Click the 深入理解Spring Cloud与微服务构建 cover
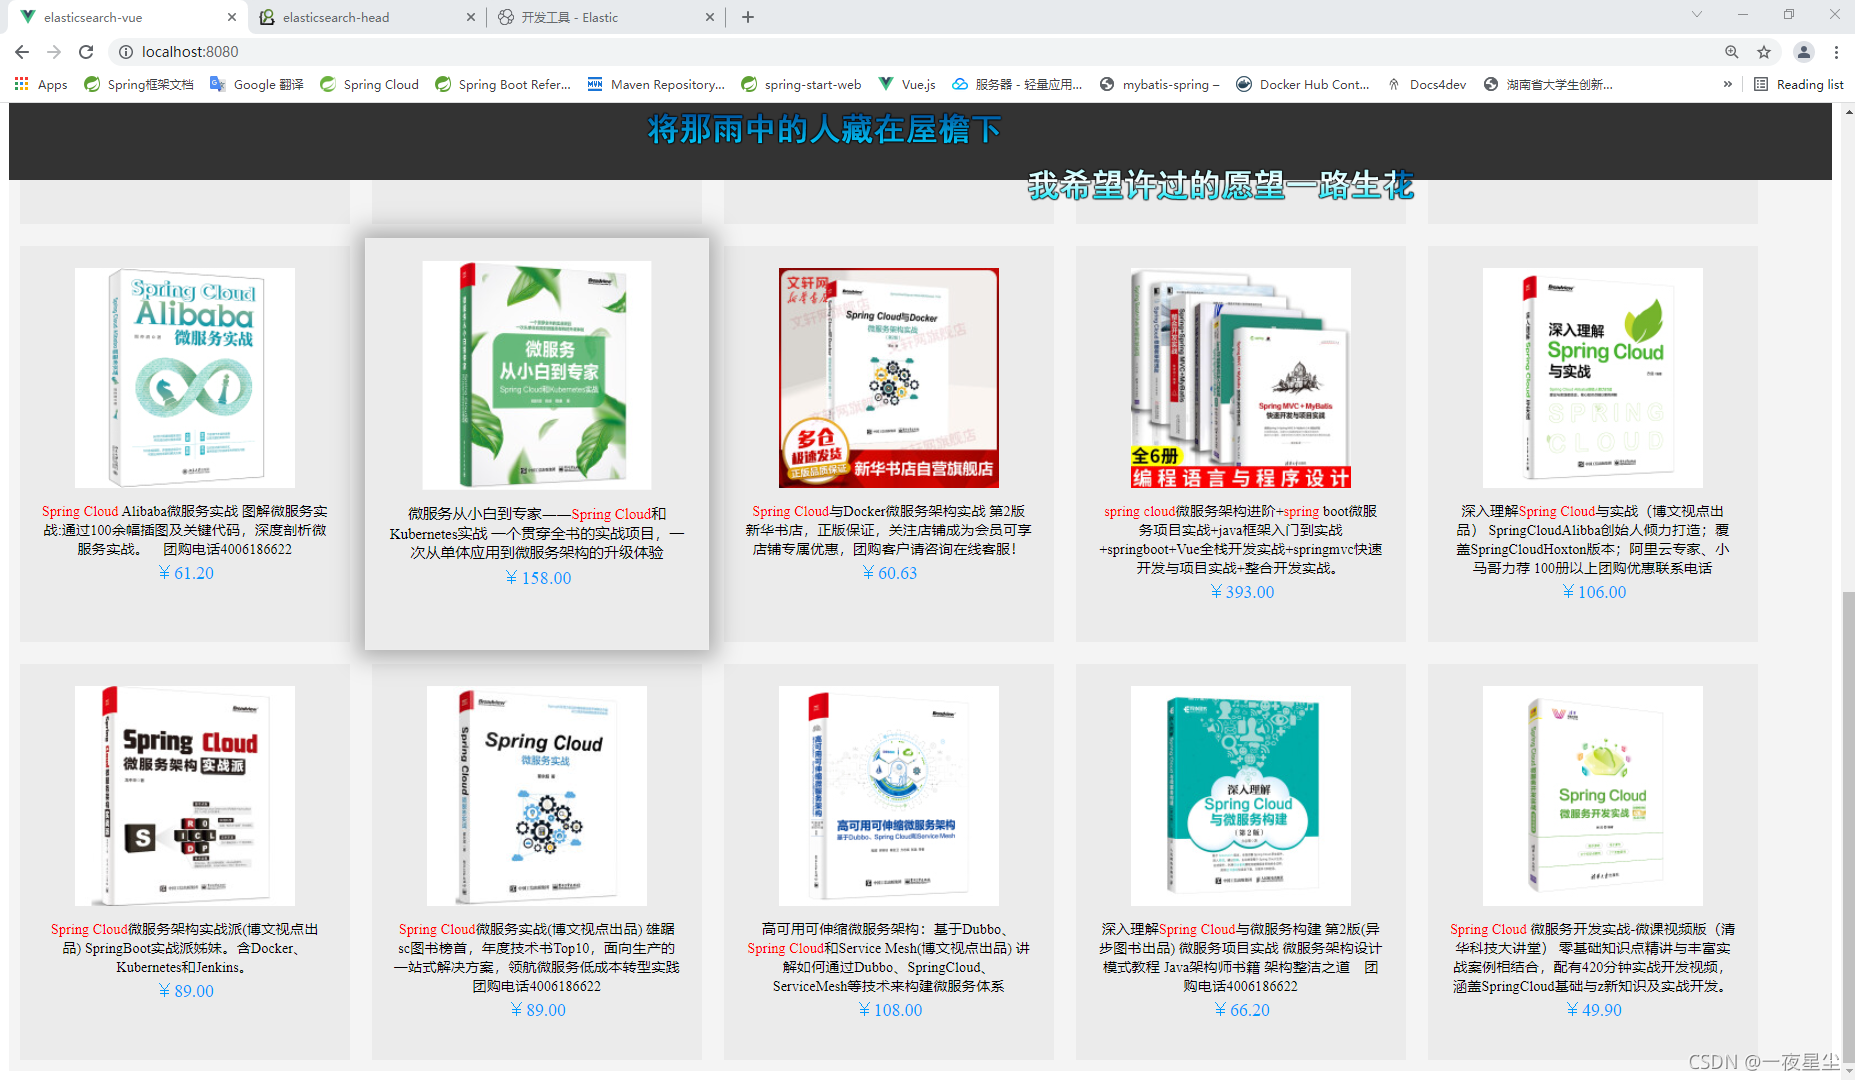 pyautogui.click(x=1241, y=796)
